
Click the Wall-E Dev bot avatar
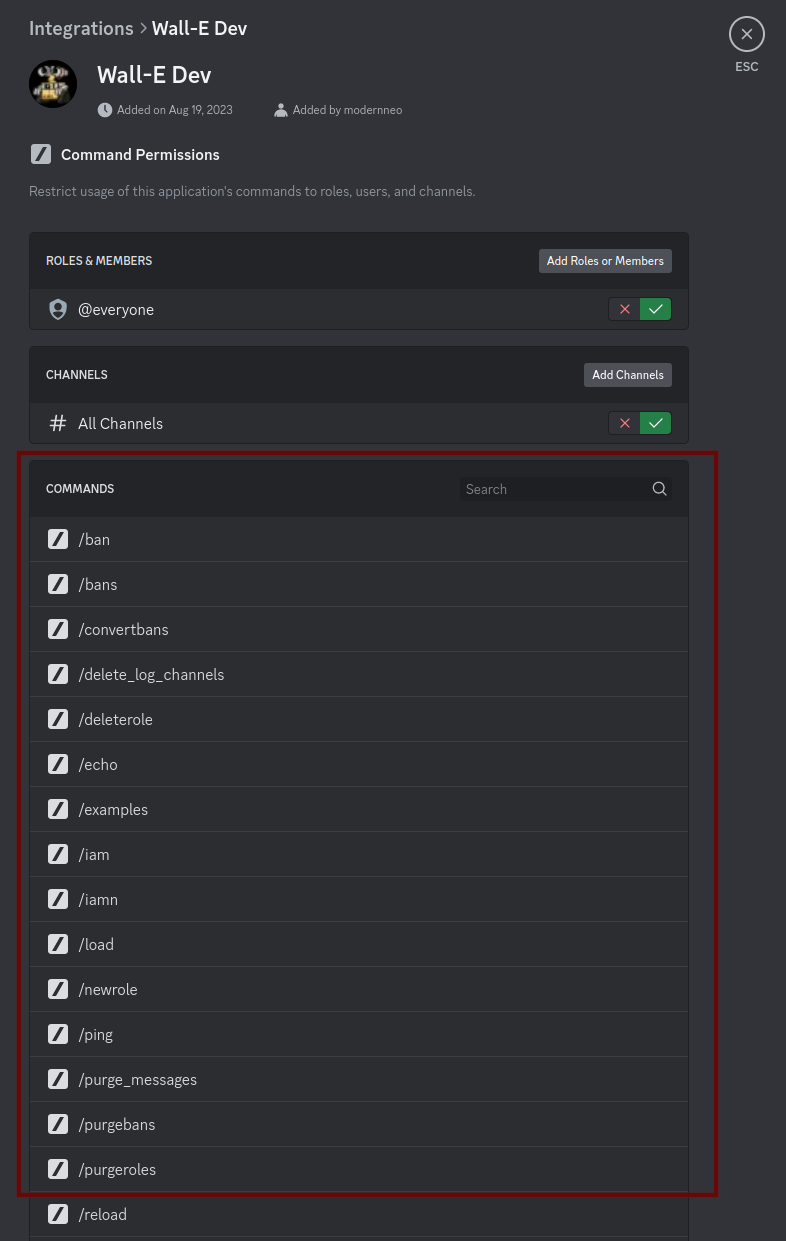pyautogui.click(x=53, y=84)
